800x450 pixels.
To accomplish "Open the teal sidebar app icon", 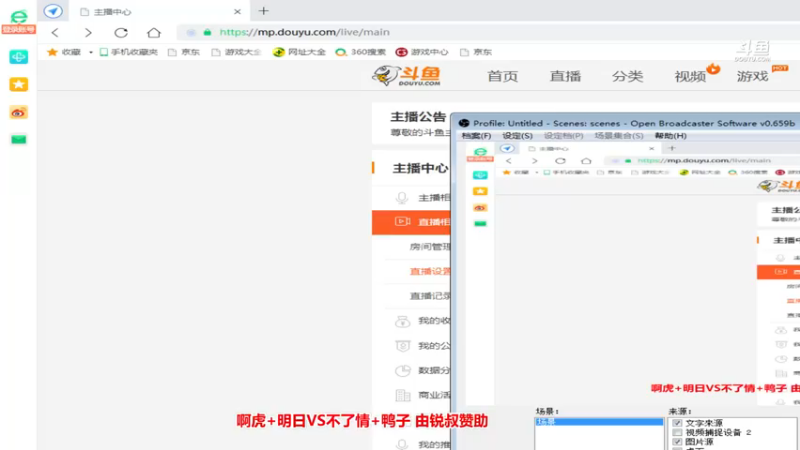I will [18, 57].
